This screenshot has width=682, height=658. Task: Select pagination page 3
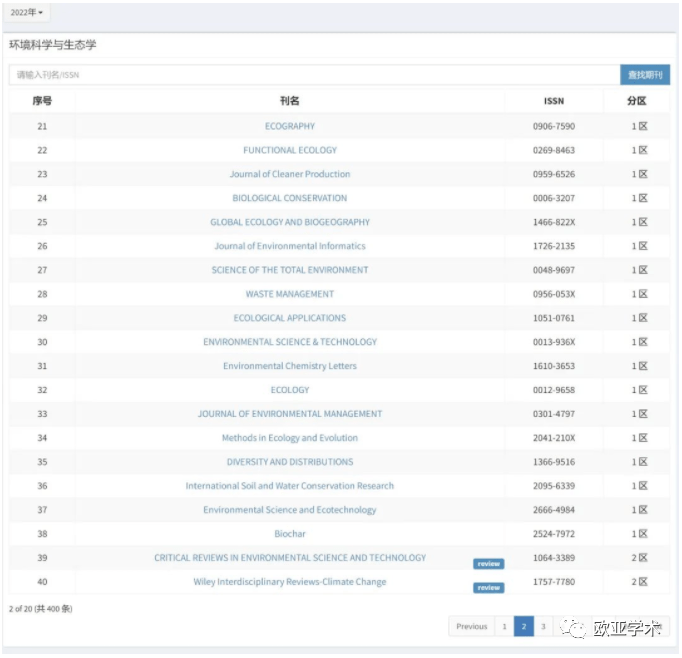(543, 627)
